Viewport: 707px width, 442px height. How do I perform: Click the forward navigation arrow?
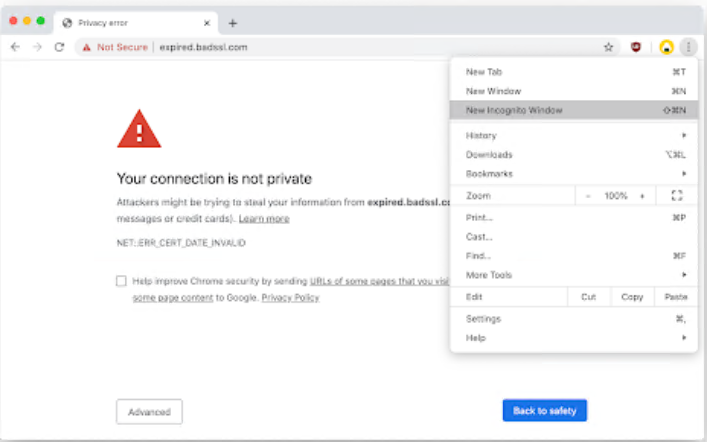coord(37,47)
